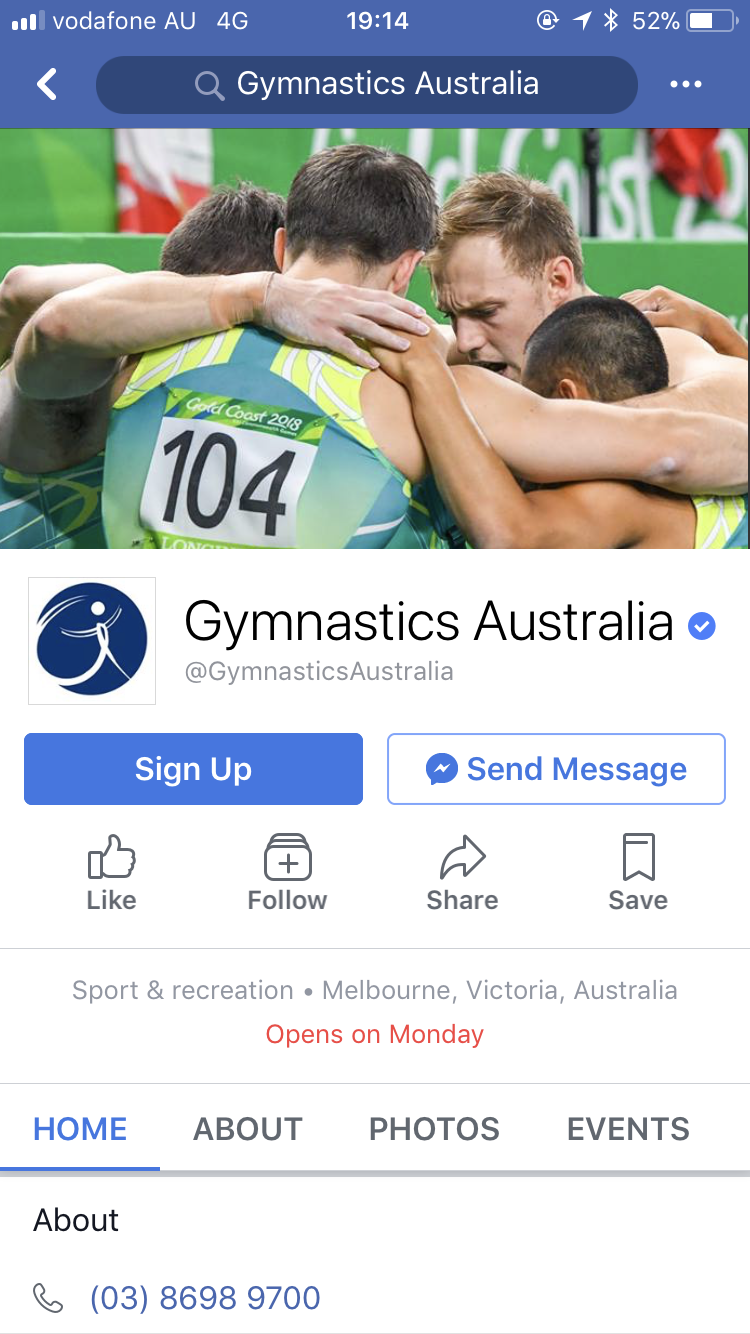Switch to the ABOUT tab

(248, 1129)
